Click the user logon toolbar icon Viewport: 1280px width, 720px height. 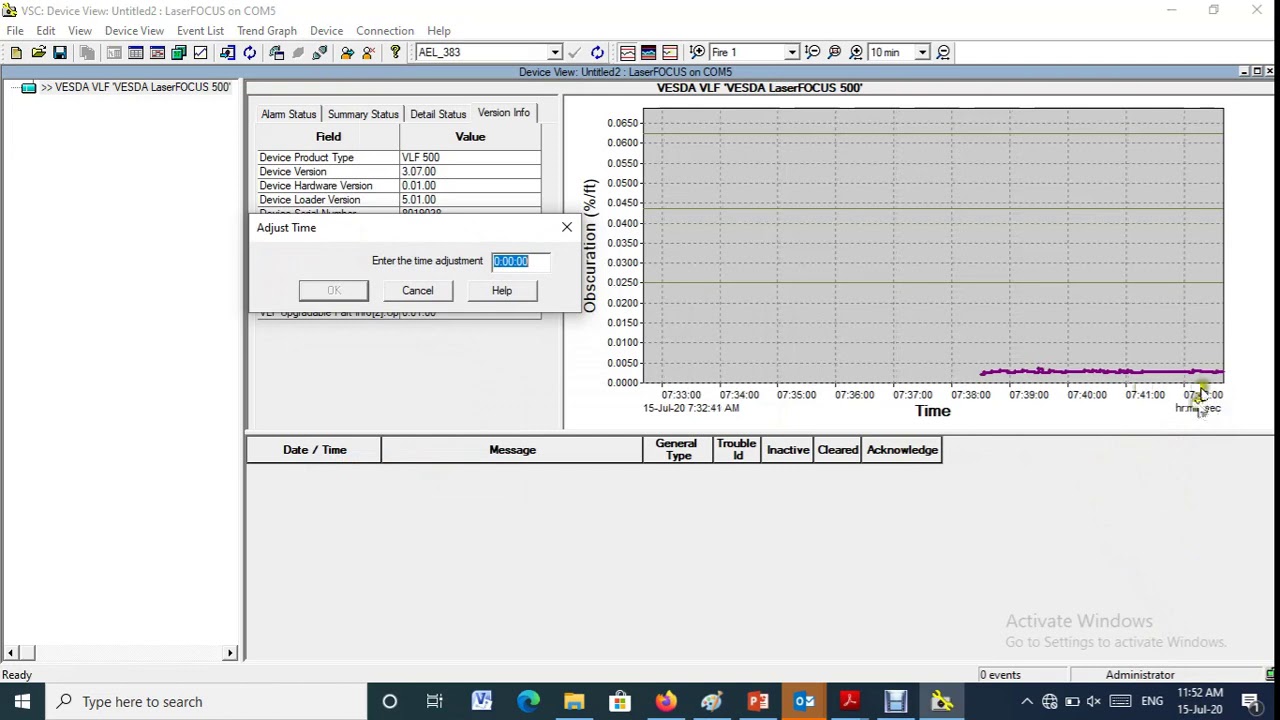point(347,52)
